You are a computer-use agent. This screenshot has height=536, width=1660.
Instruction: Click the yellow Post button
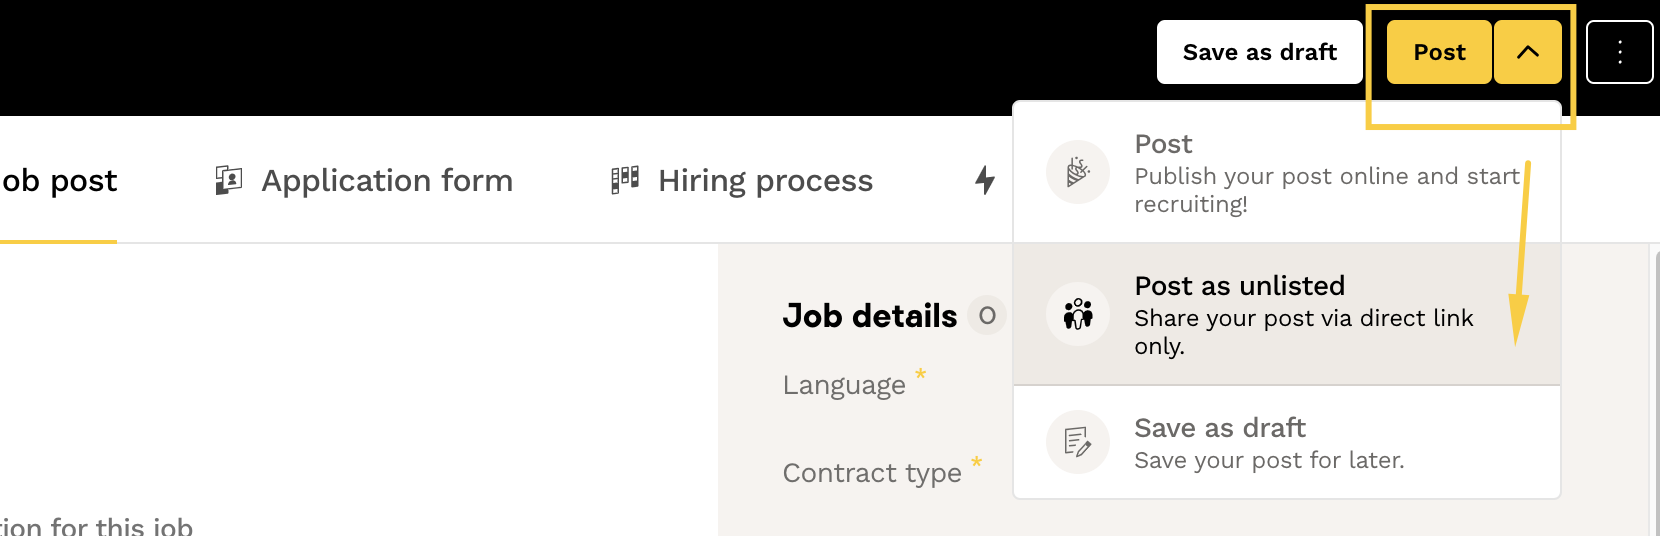(x=1439, y=52)
